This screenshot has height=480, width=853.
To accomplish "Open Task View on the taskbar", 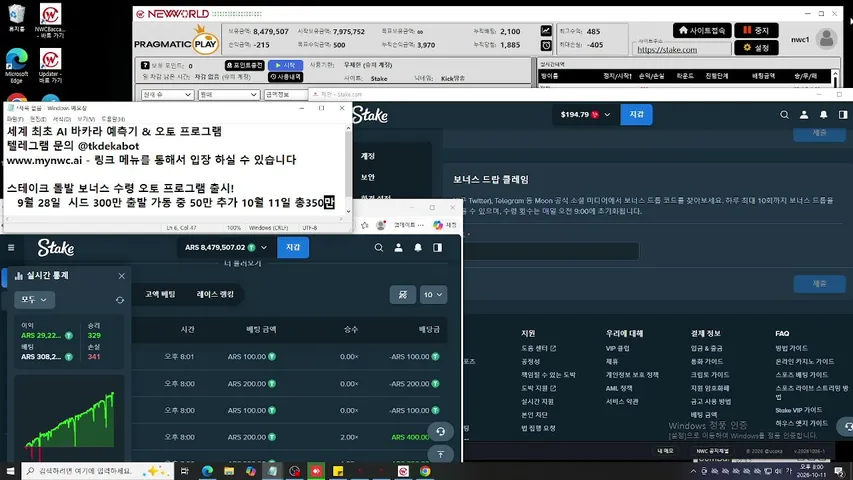I will coord(184,471).
